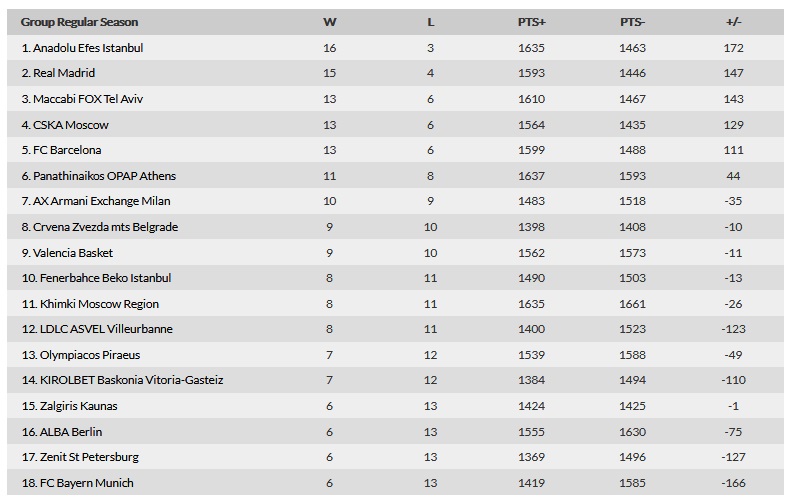
Task: Select Panathinaikos OPAP Athens row
Action: [395, 176]
